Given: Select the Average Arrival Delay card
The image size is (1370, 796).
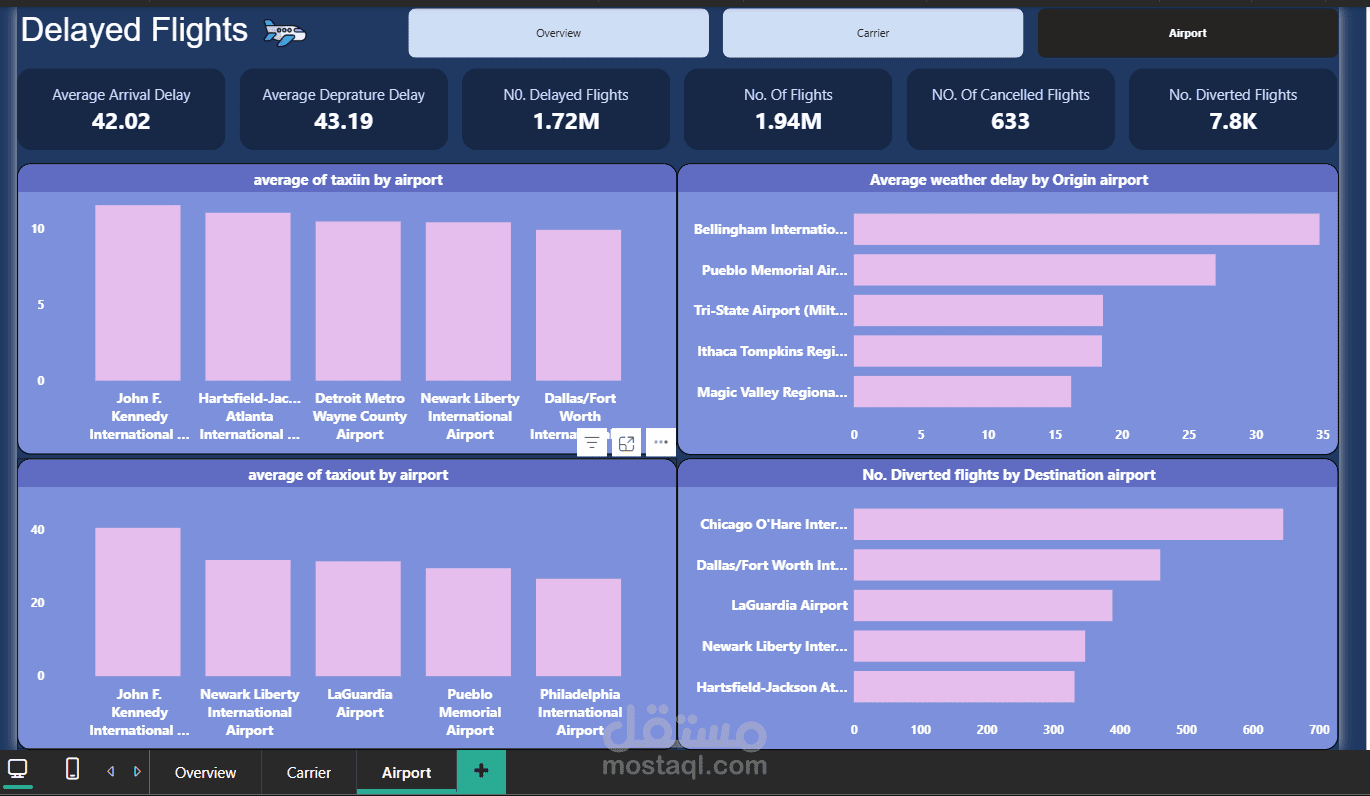Looking at the screenshot, I should point(120,109).
